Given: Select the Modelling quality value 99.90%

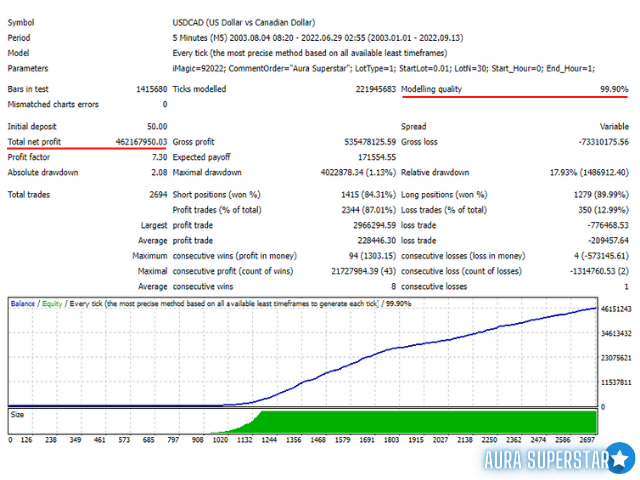Looking at the screenshot, I should pyautogui.click(x=614, y=89).
